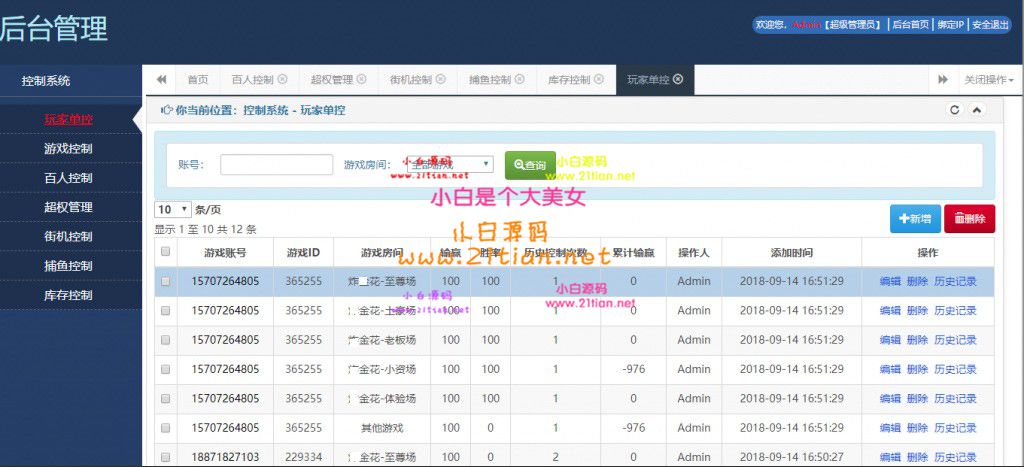Tick the checkbox for the 其他游戏 row
The height and width of the screenshot is (467, 1024).
[x=166, y=428]
